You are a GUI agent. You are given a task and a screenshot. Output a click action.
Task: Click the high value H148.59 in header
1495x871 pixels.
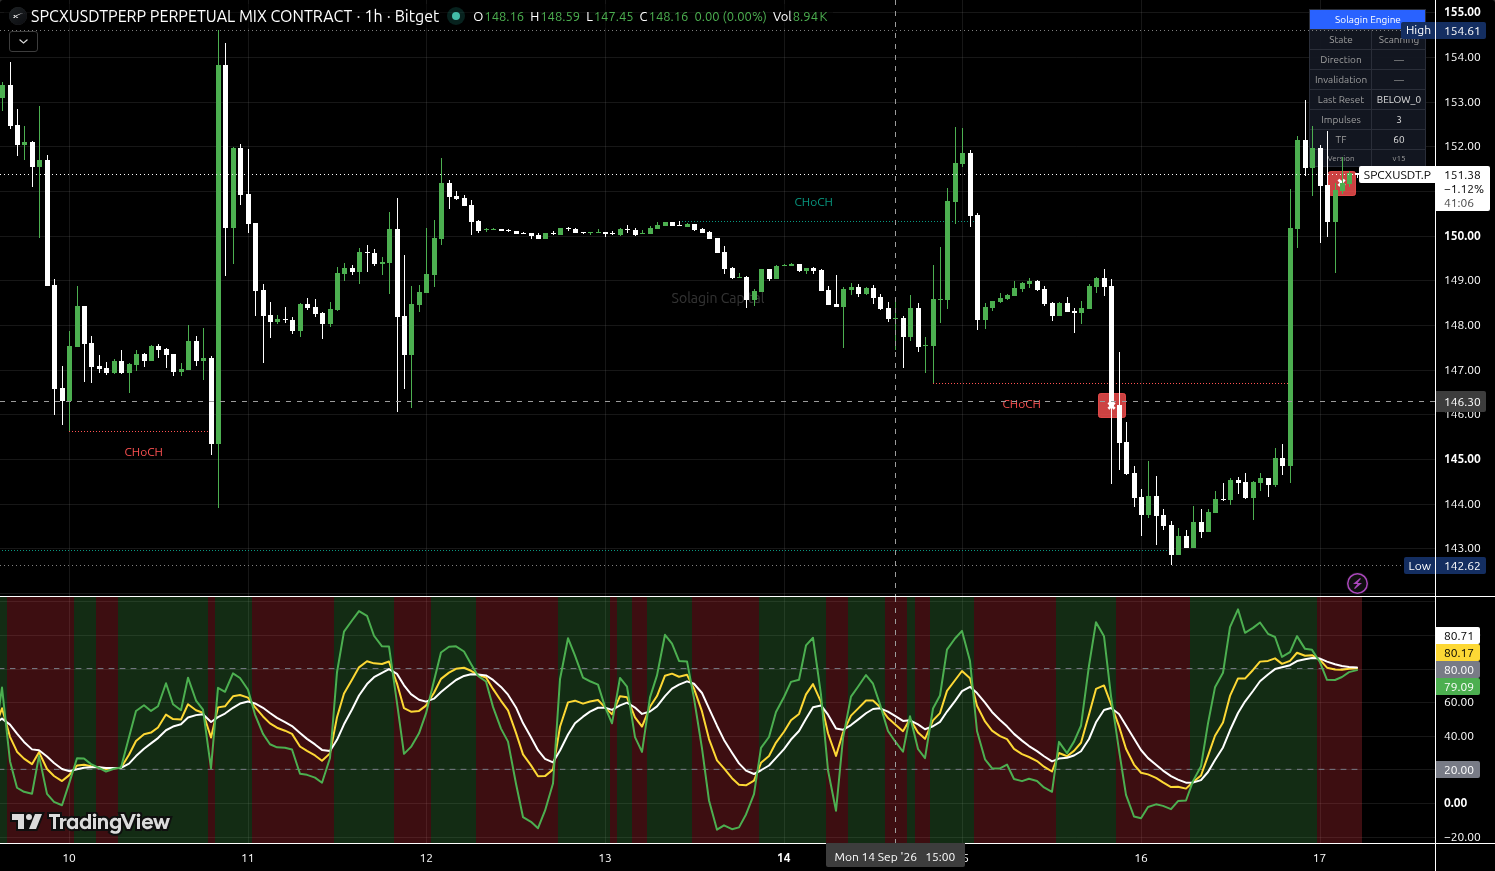(553, 17)
